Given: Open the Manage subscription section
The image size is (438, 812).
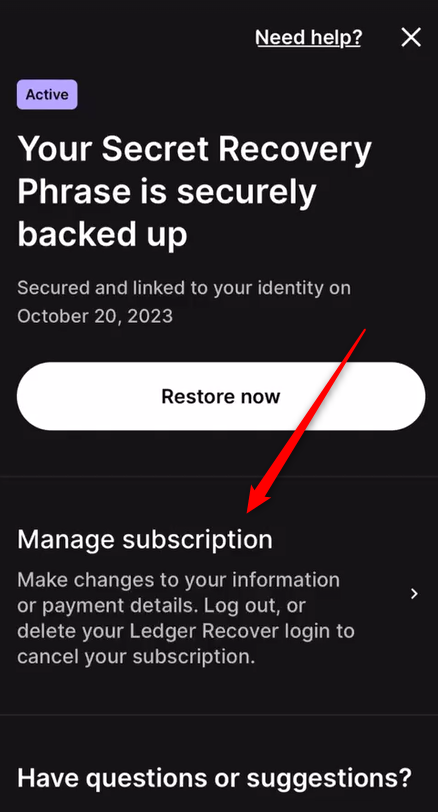Looking at the screenshot, I should click(x=219, y=596).
